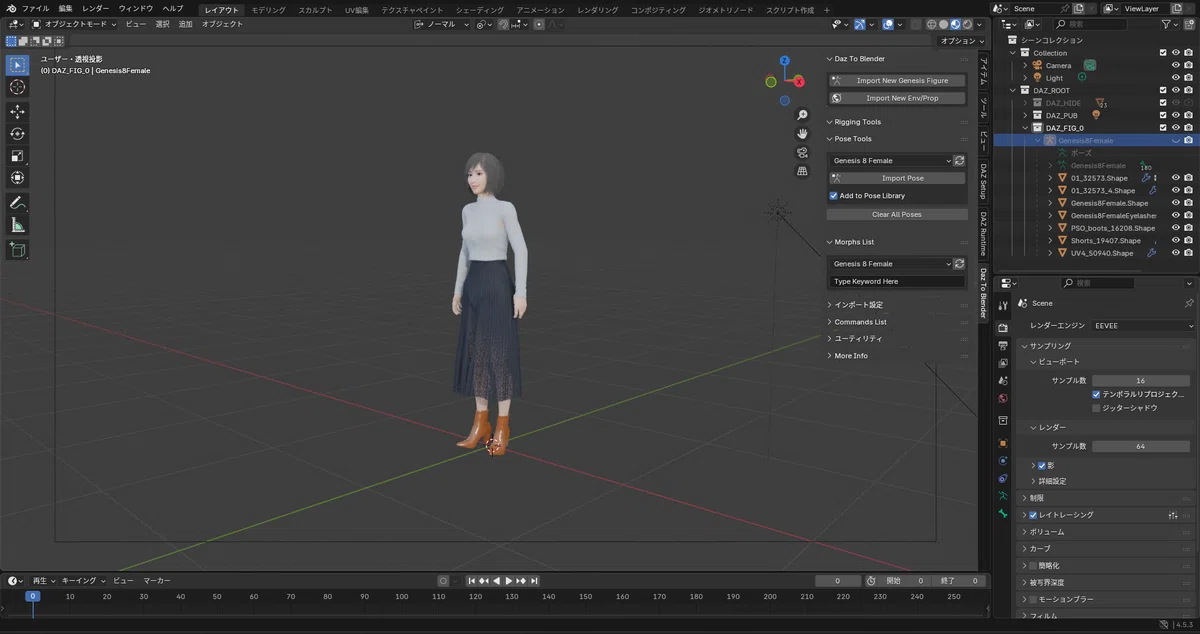Screen dimensions: 1200x634
Task: Select the Add Cube tool
Action: point(17,250)
